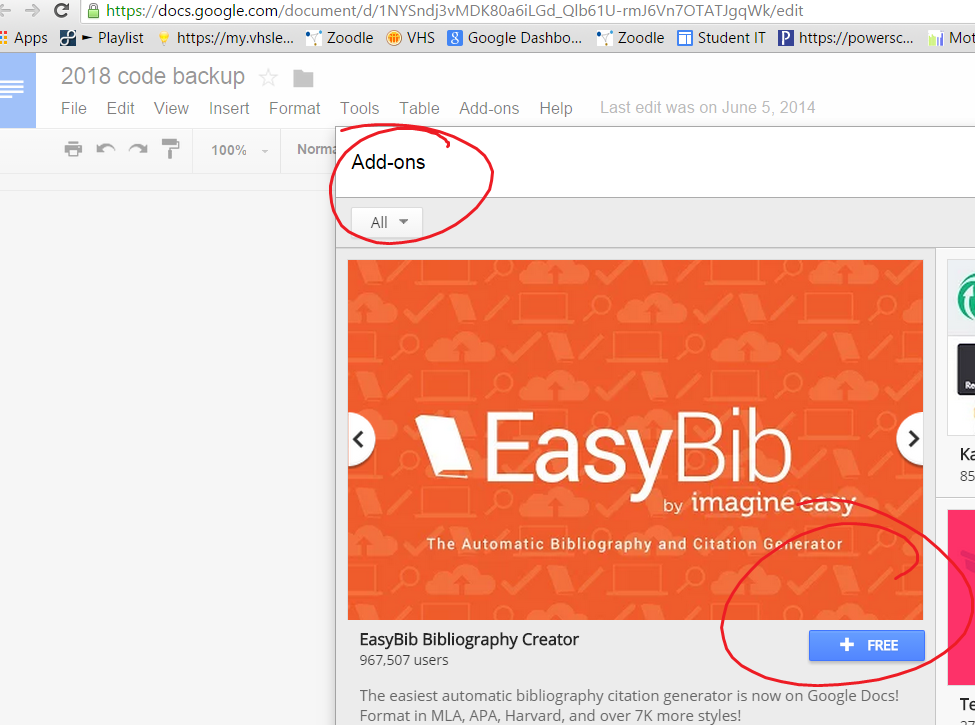Open the Format menu
The width and height of the screenshot is (975, 725).
(294, 108)
